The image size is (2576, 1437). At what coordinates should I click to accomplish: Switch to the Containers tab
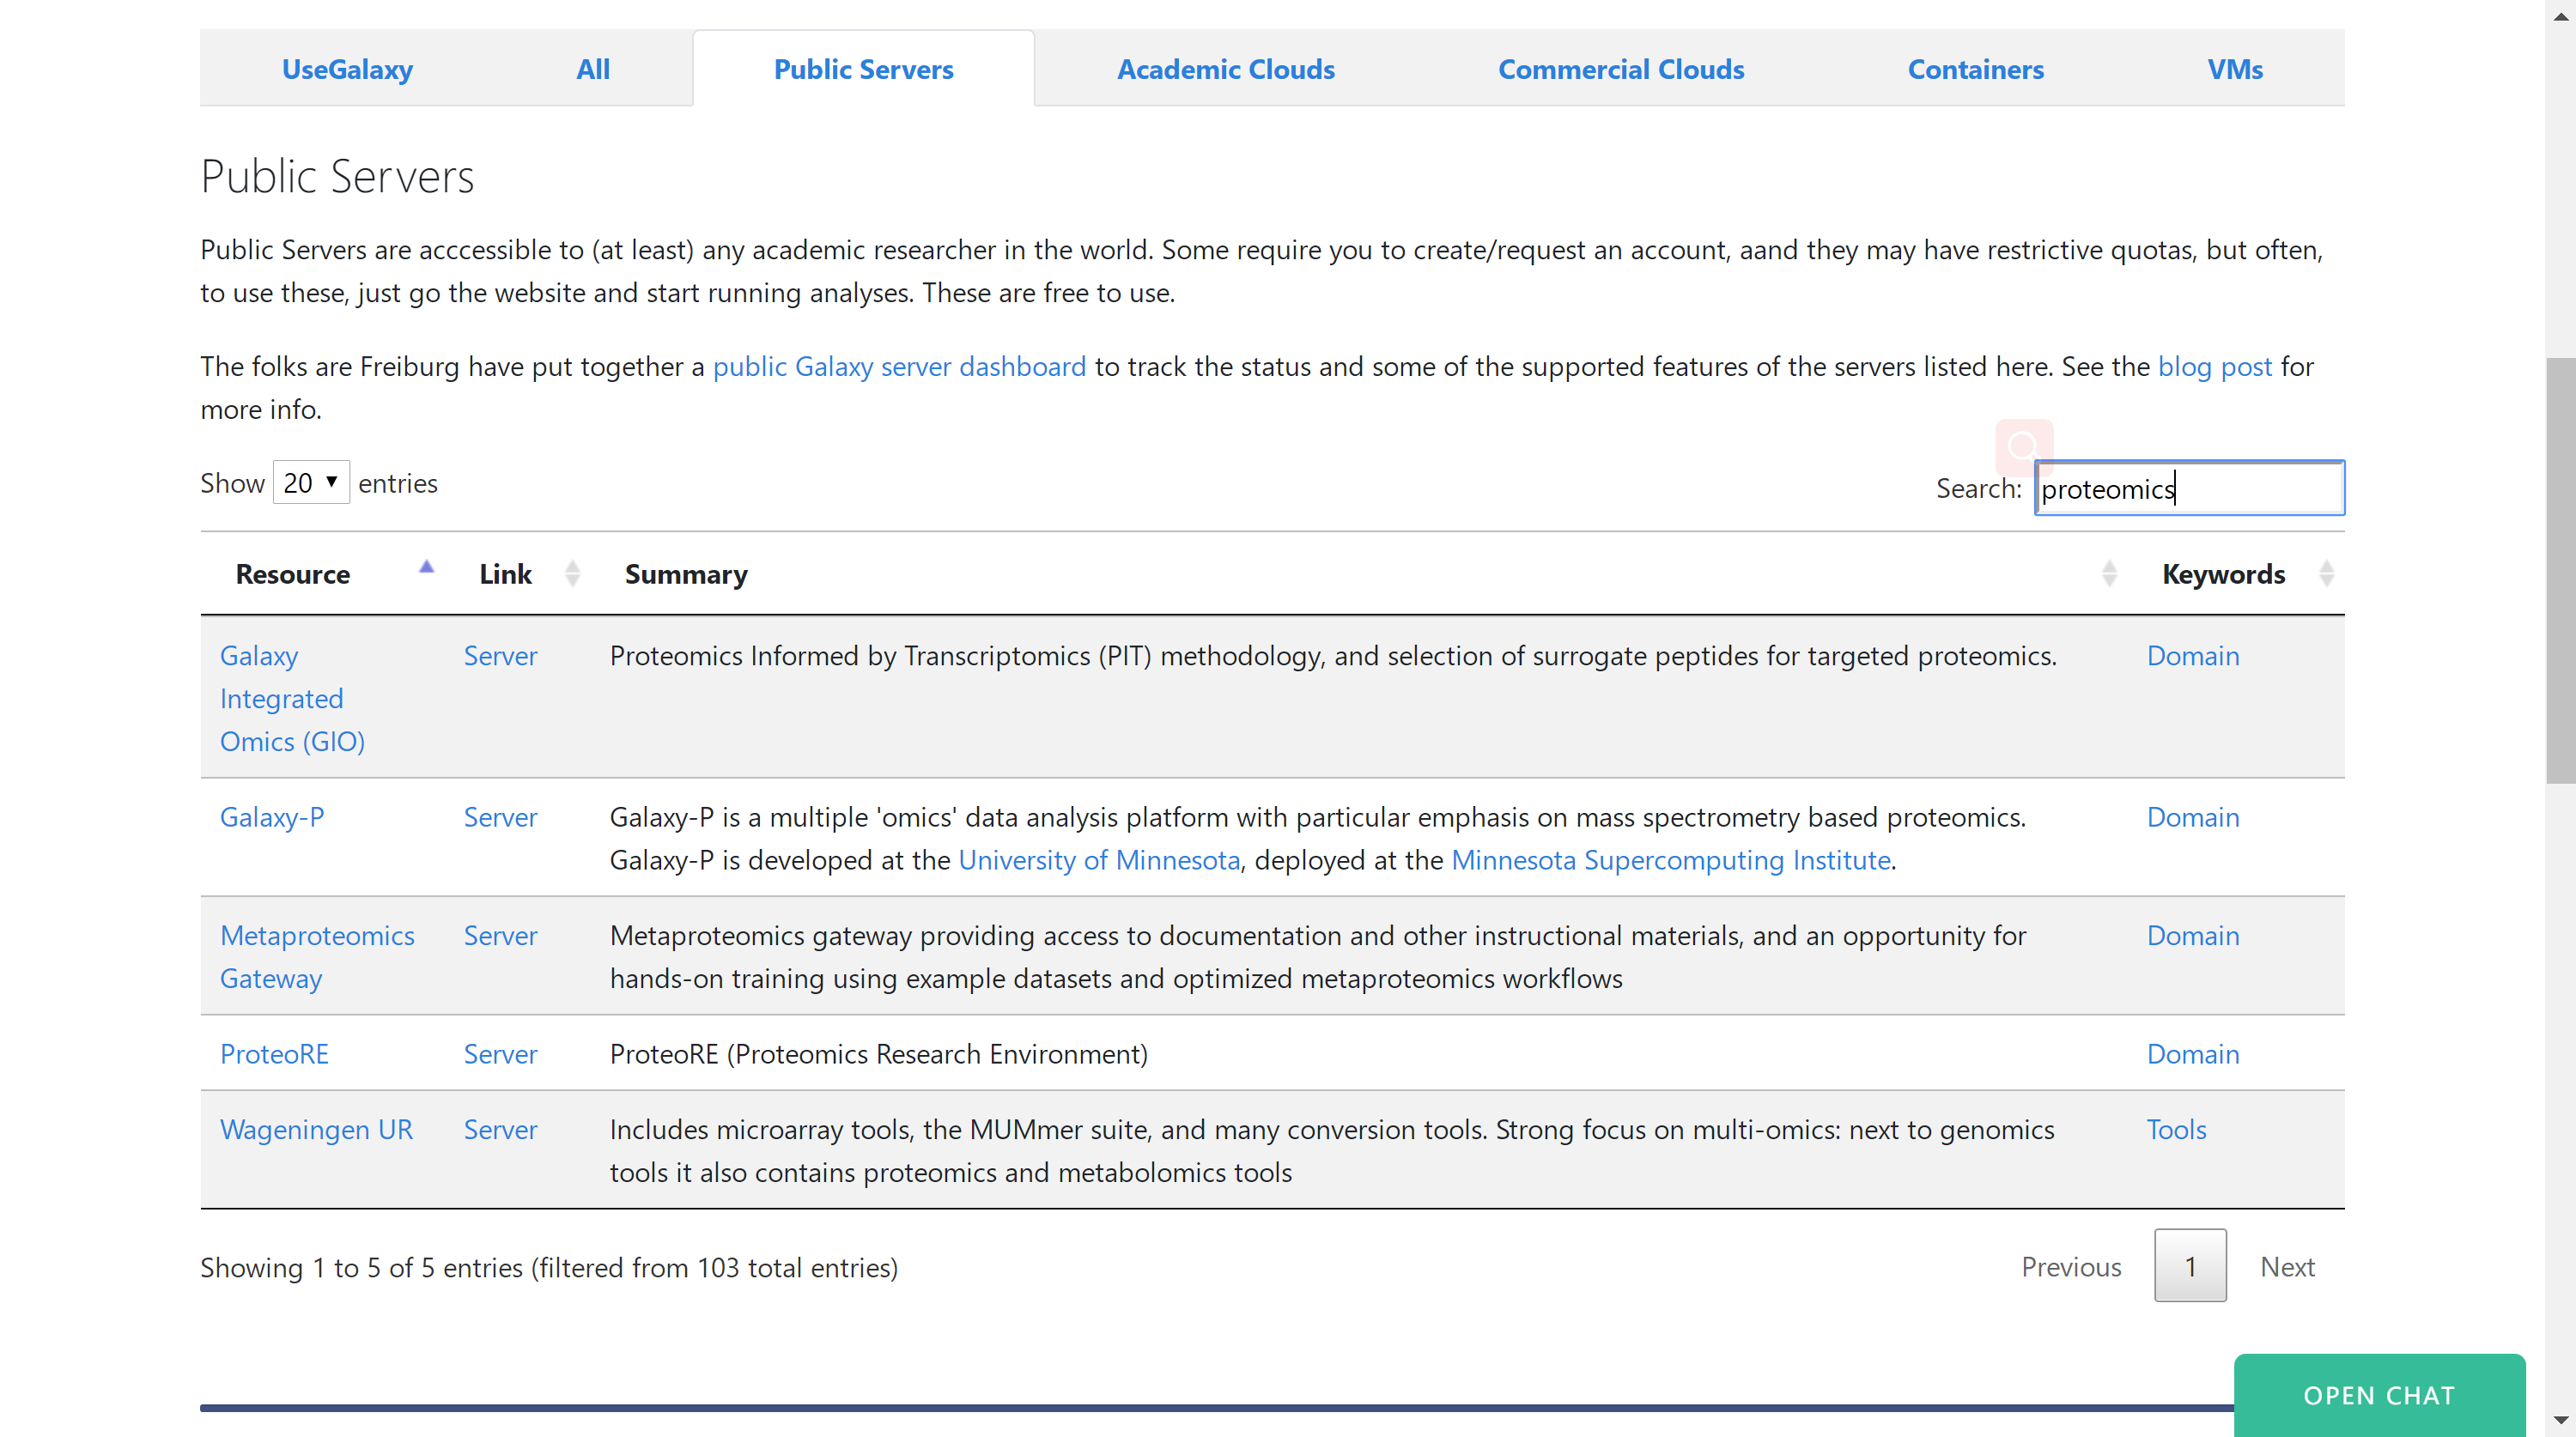[1975, 69]
